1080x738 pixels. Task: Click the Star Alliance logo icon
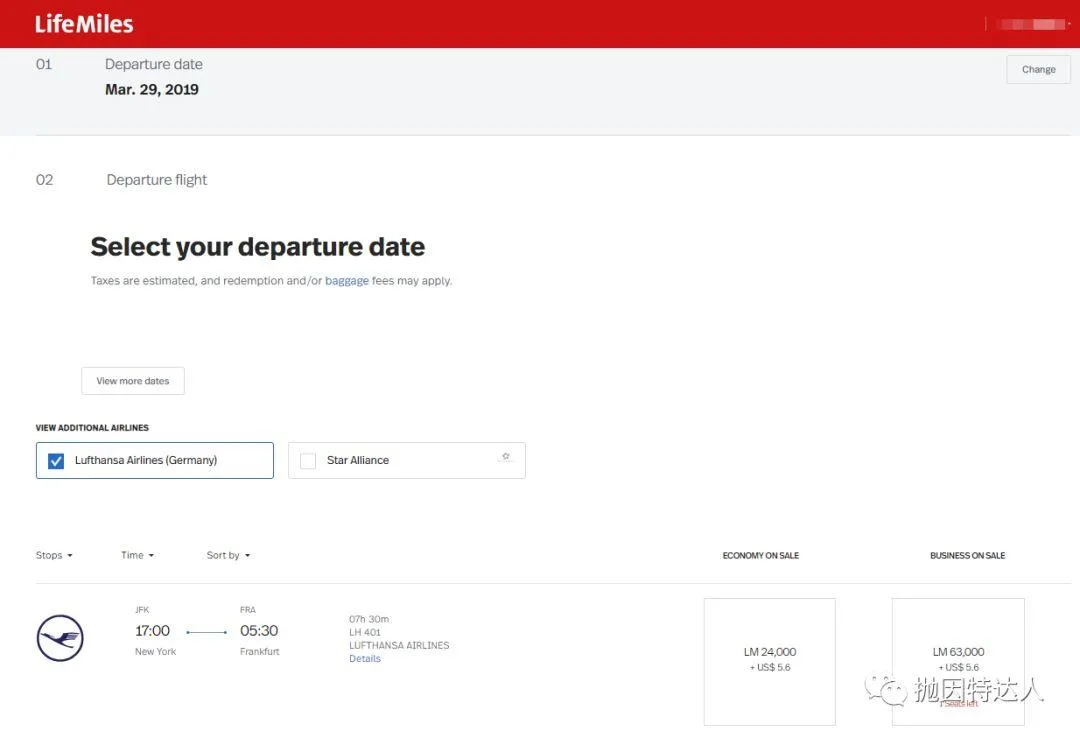click(506, 457)
